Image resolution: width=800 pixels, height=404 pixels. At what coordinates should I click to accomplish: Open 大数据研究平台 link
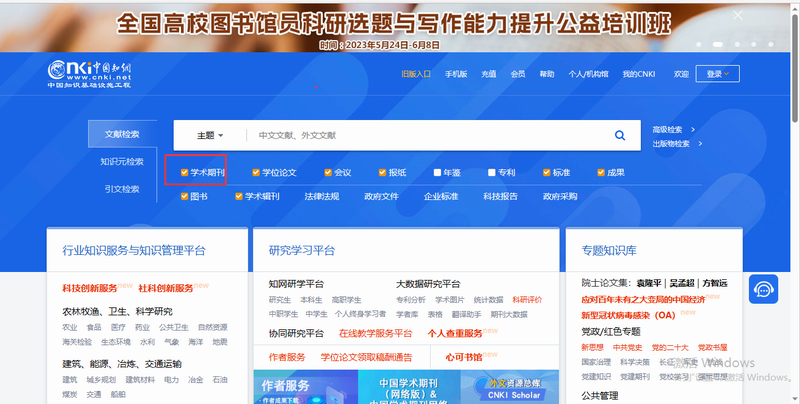point(428,284)
